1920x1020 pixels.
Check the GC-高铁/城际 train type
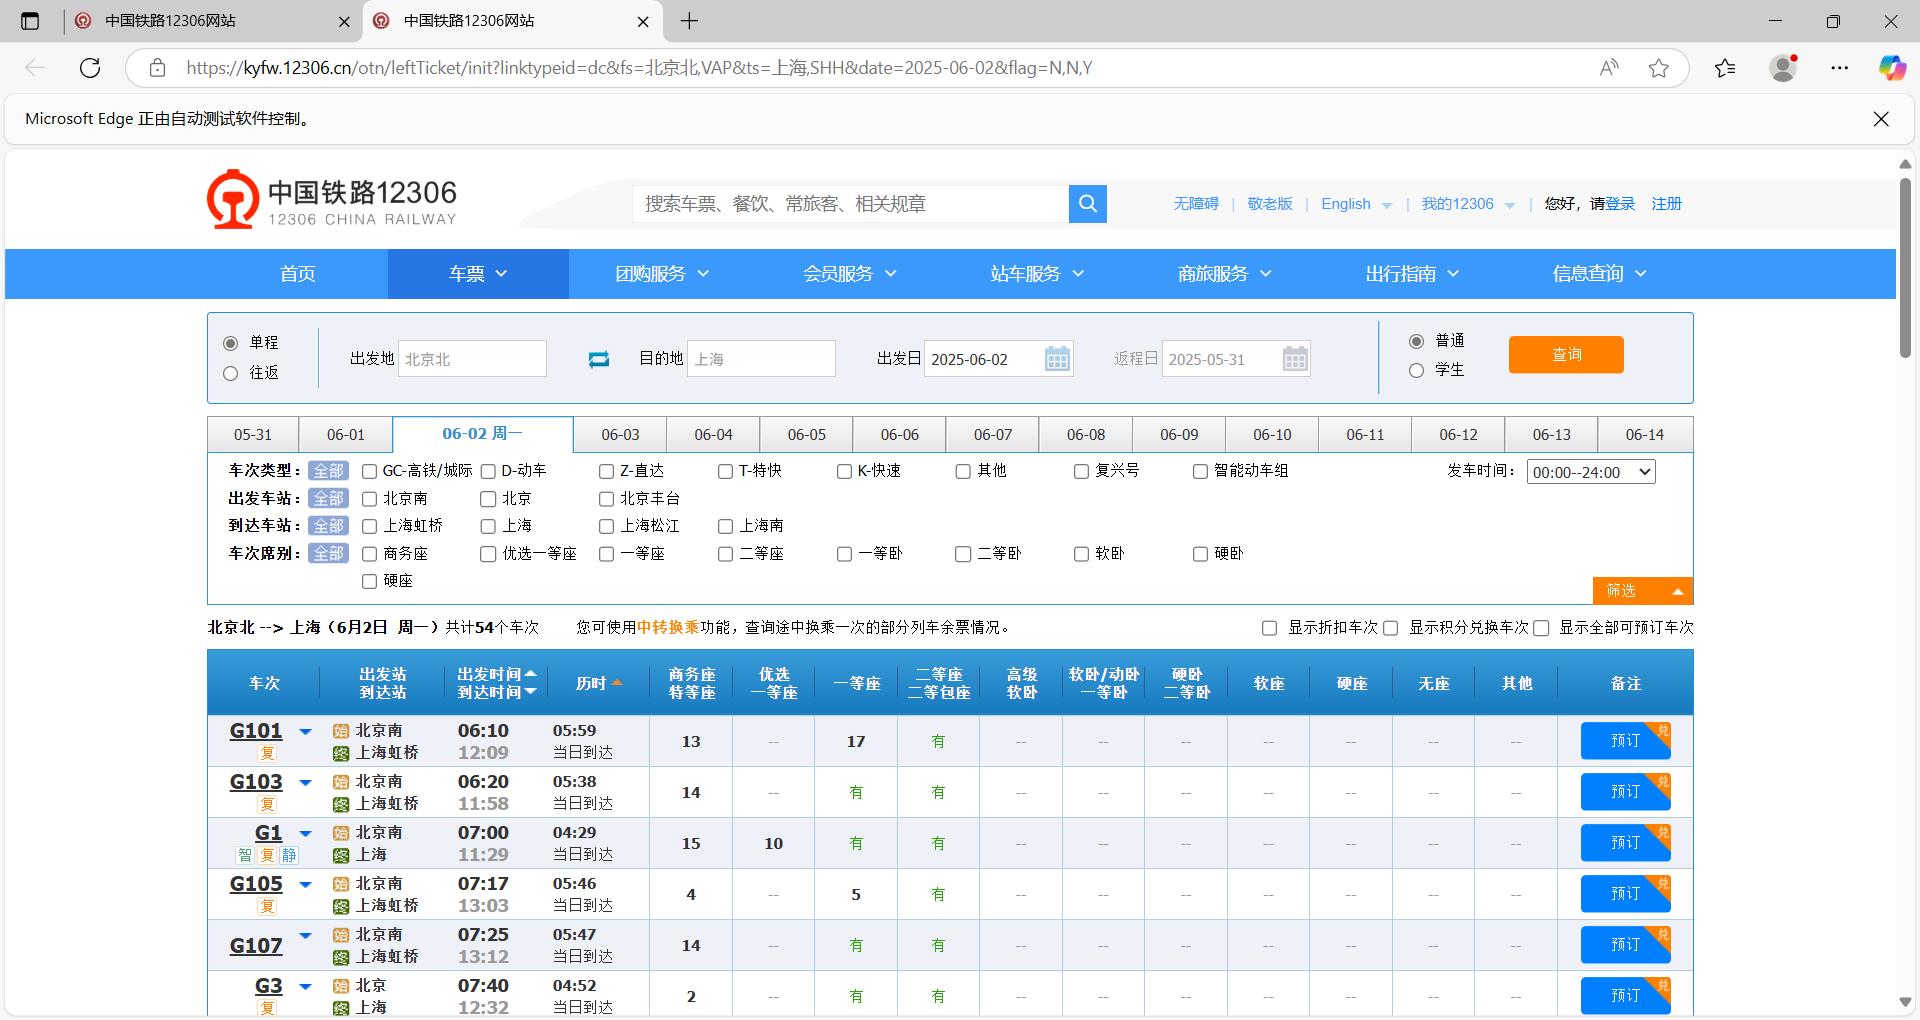pyautogui.click(x=369, y=471)
